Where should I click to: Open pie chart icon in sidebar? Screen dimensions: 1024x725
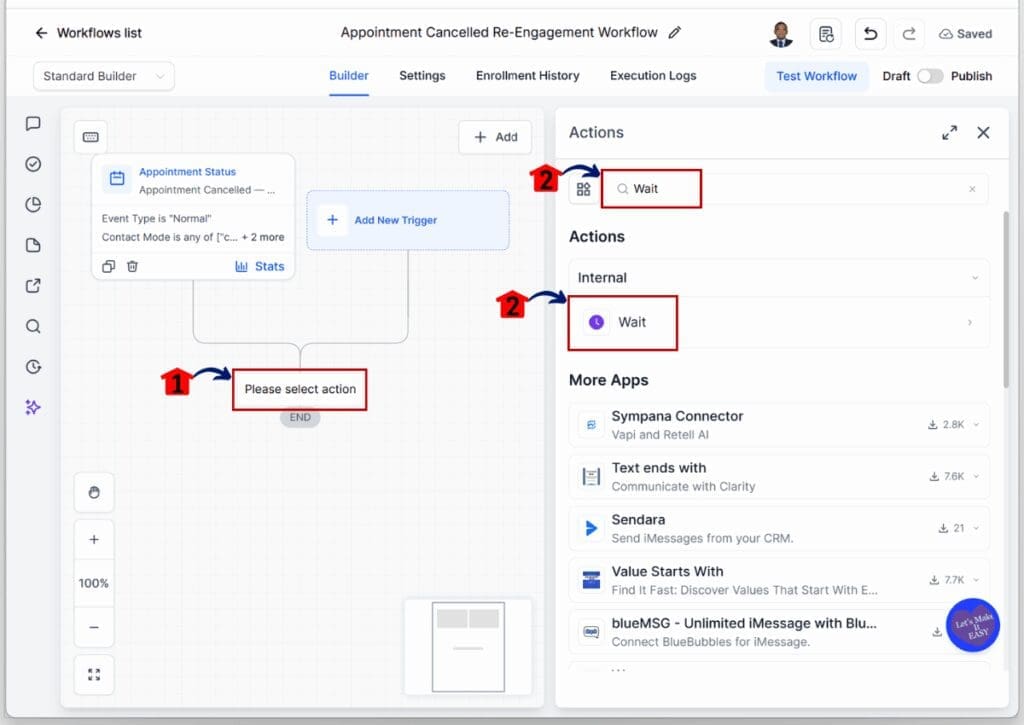pyautogui.click(x=33, y=204)
